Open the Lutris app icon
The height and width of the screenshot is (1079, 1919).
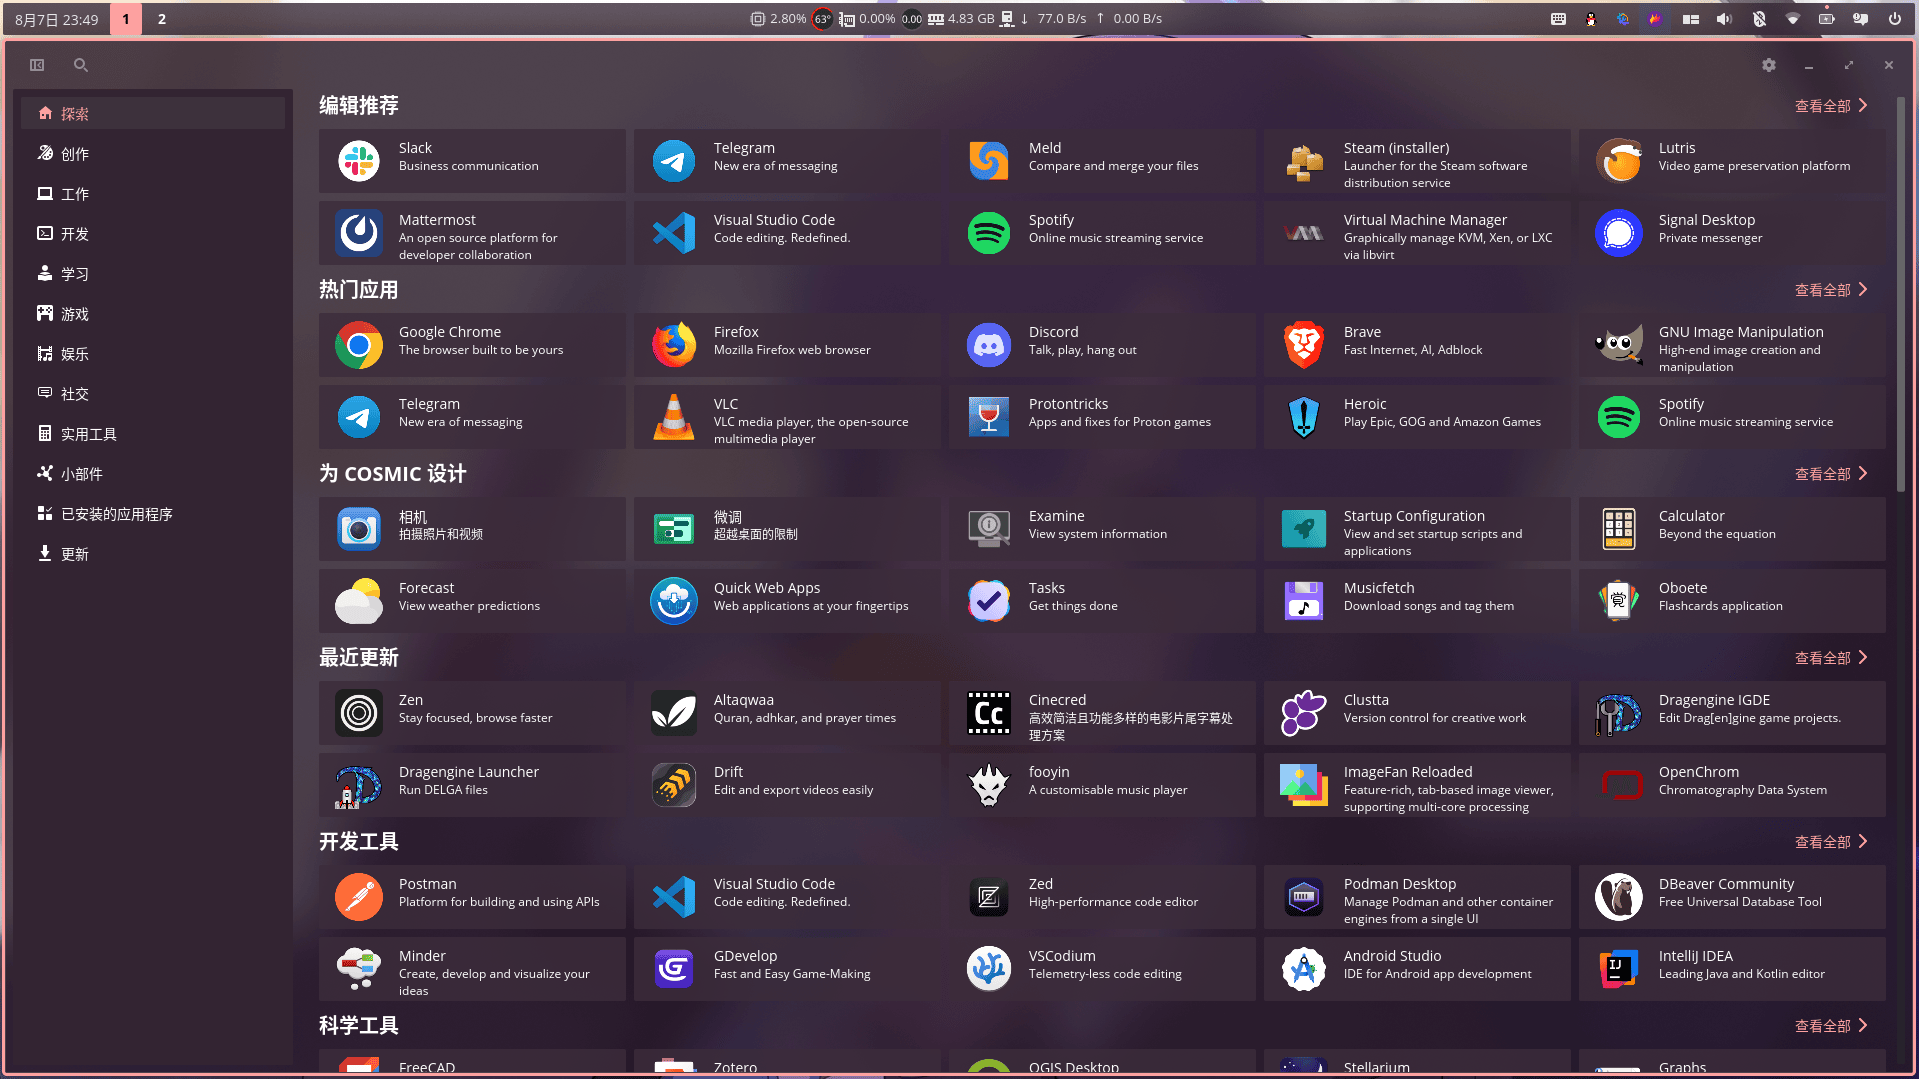(1619, 161)
